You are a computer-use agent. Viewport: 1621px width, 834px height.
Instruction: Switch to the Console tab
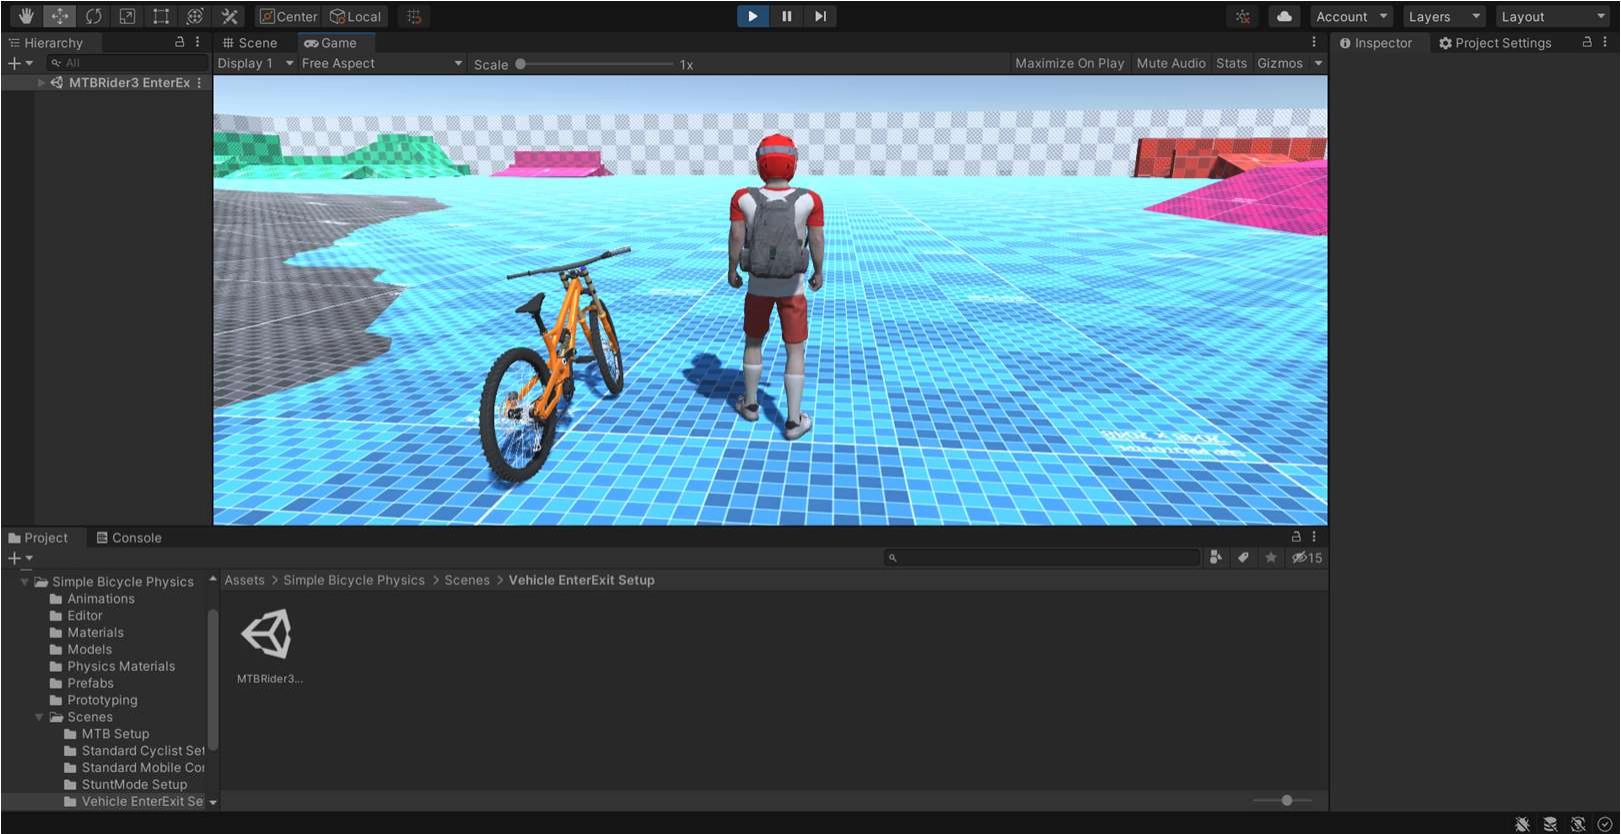[x=129, y=538]
